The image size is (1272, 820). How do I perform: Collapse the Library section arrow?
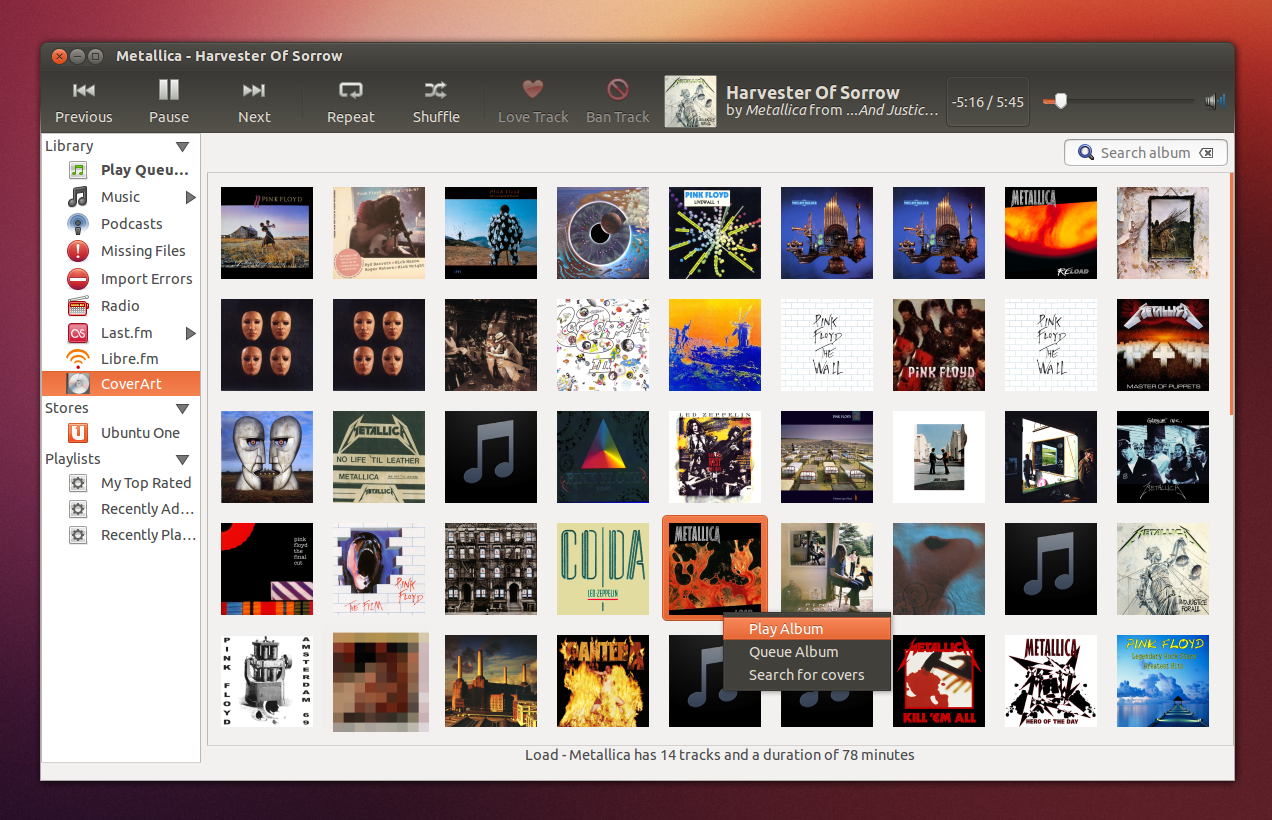(x=182, y=146)
